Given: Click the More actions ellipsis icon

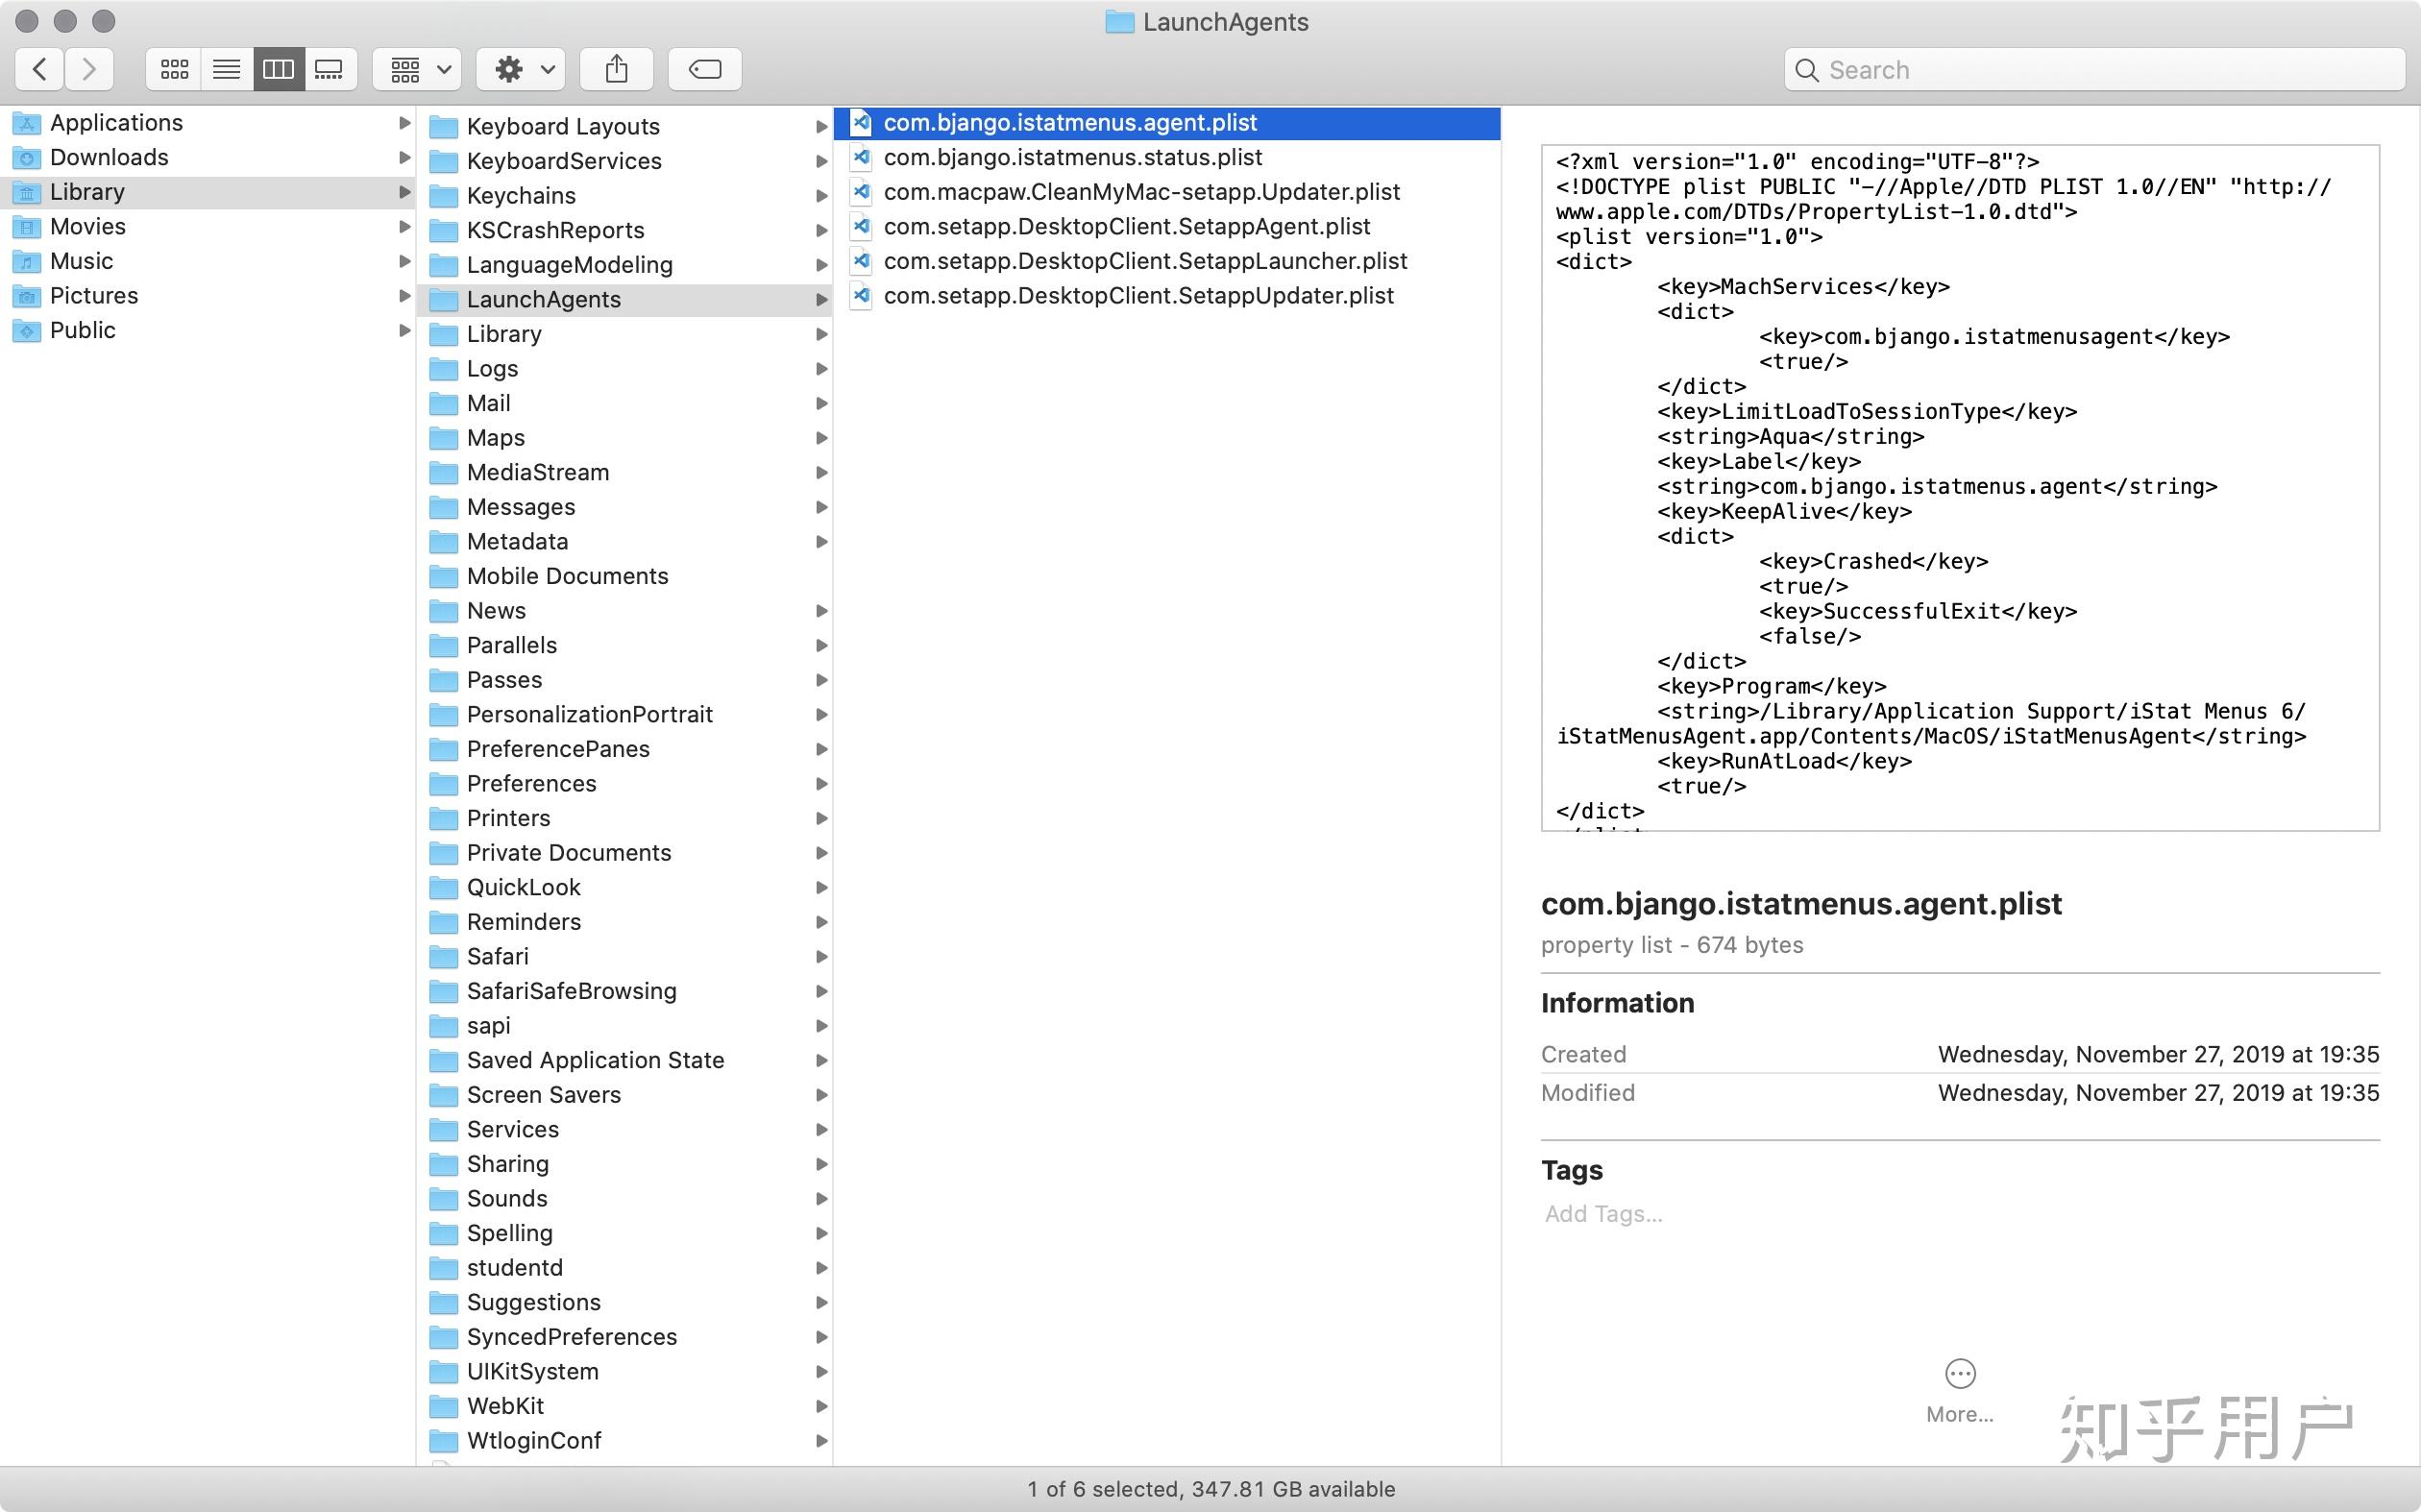Looking at the screenshot, I should tap(1959, 1374).
